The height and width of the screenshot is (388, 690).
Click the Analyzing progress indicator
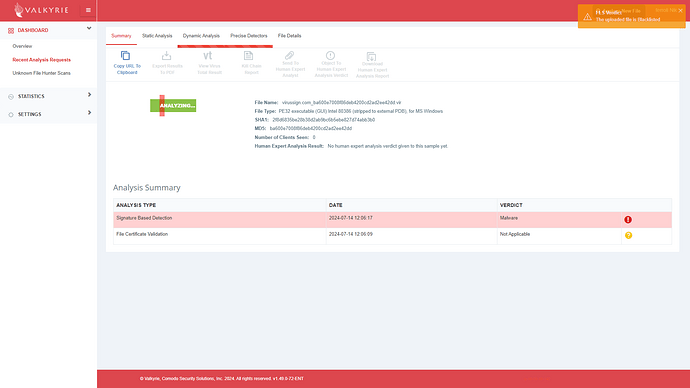173,106
